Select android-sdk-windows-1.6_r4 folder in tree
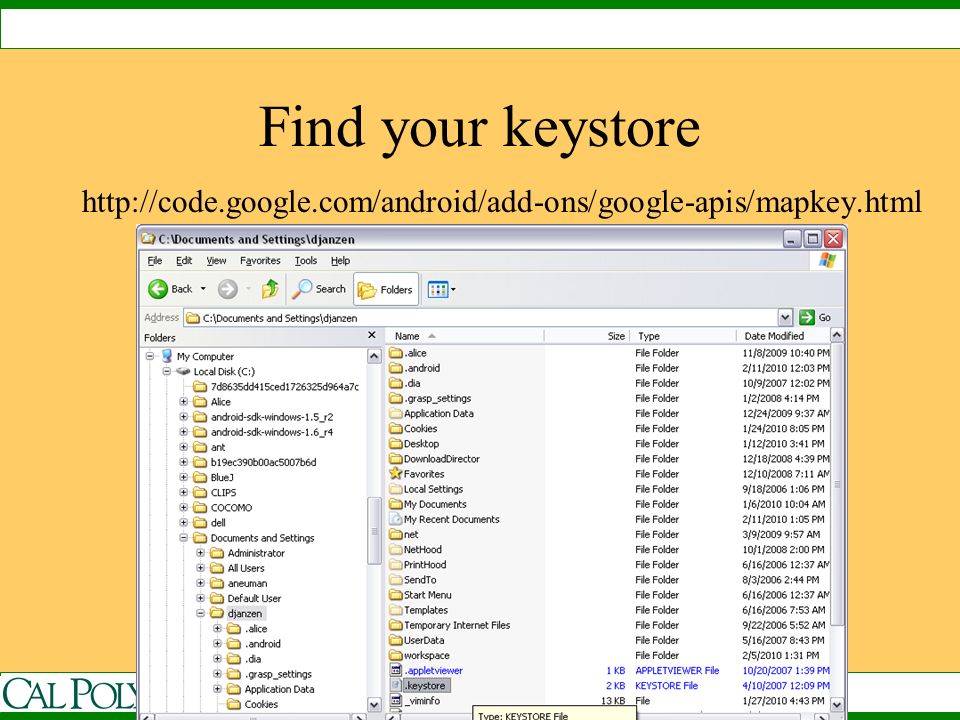 pos(272,432)
